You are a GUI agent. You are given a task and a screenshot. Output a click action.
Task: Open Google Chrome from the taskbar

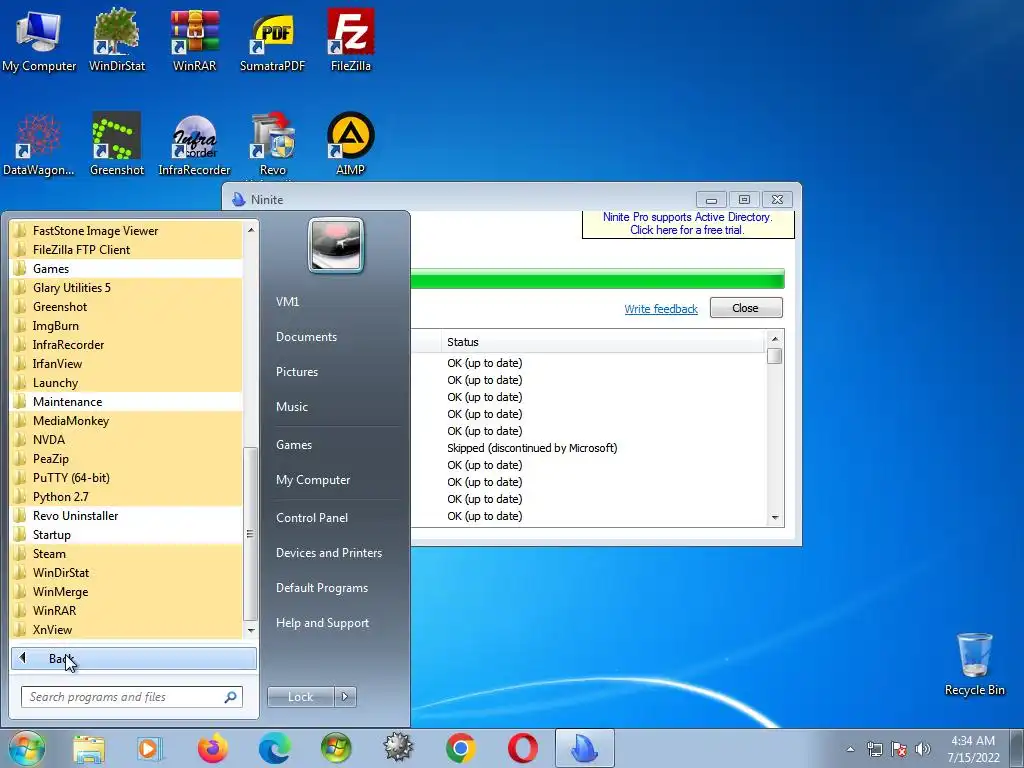coord(460,748)
